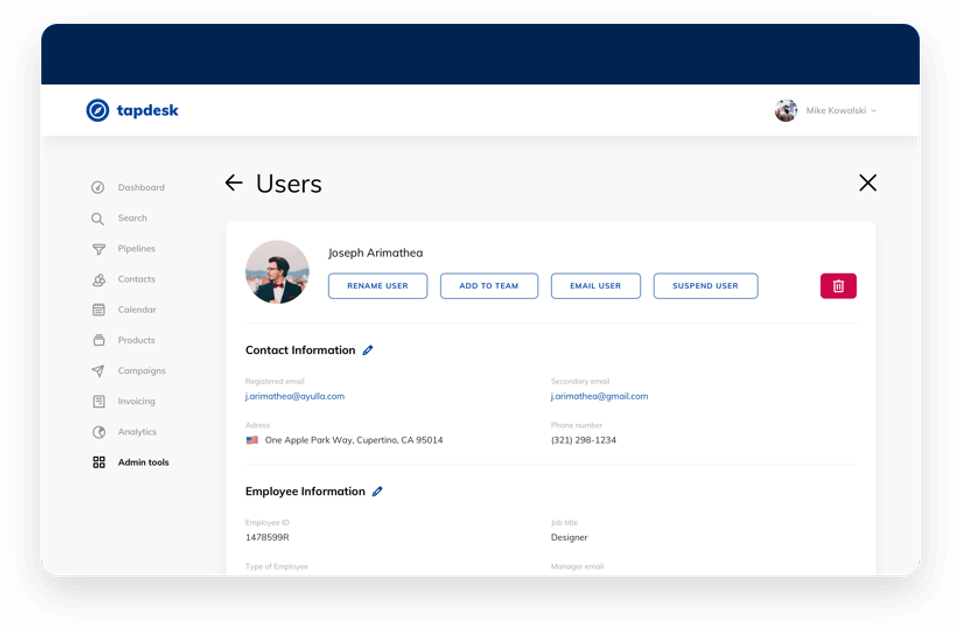Click the Employee ID value 1478599R
The height and width of the screenshot is (632, 960).
tap(267, 538)
